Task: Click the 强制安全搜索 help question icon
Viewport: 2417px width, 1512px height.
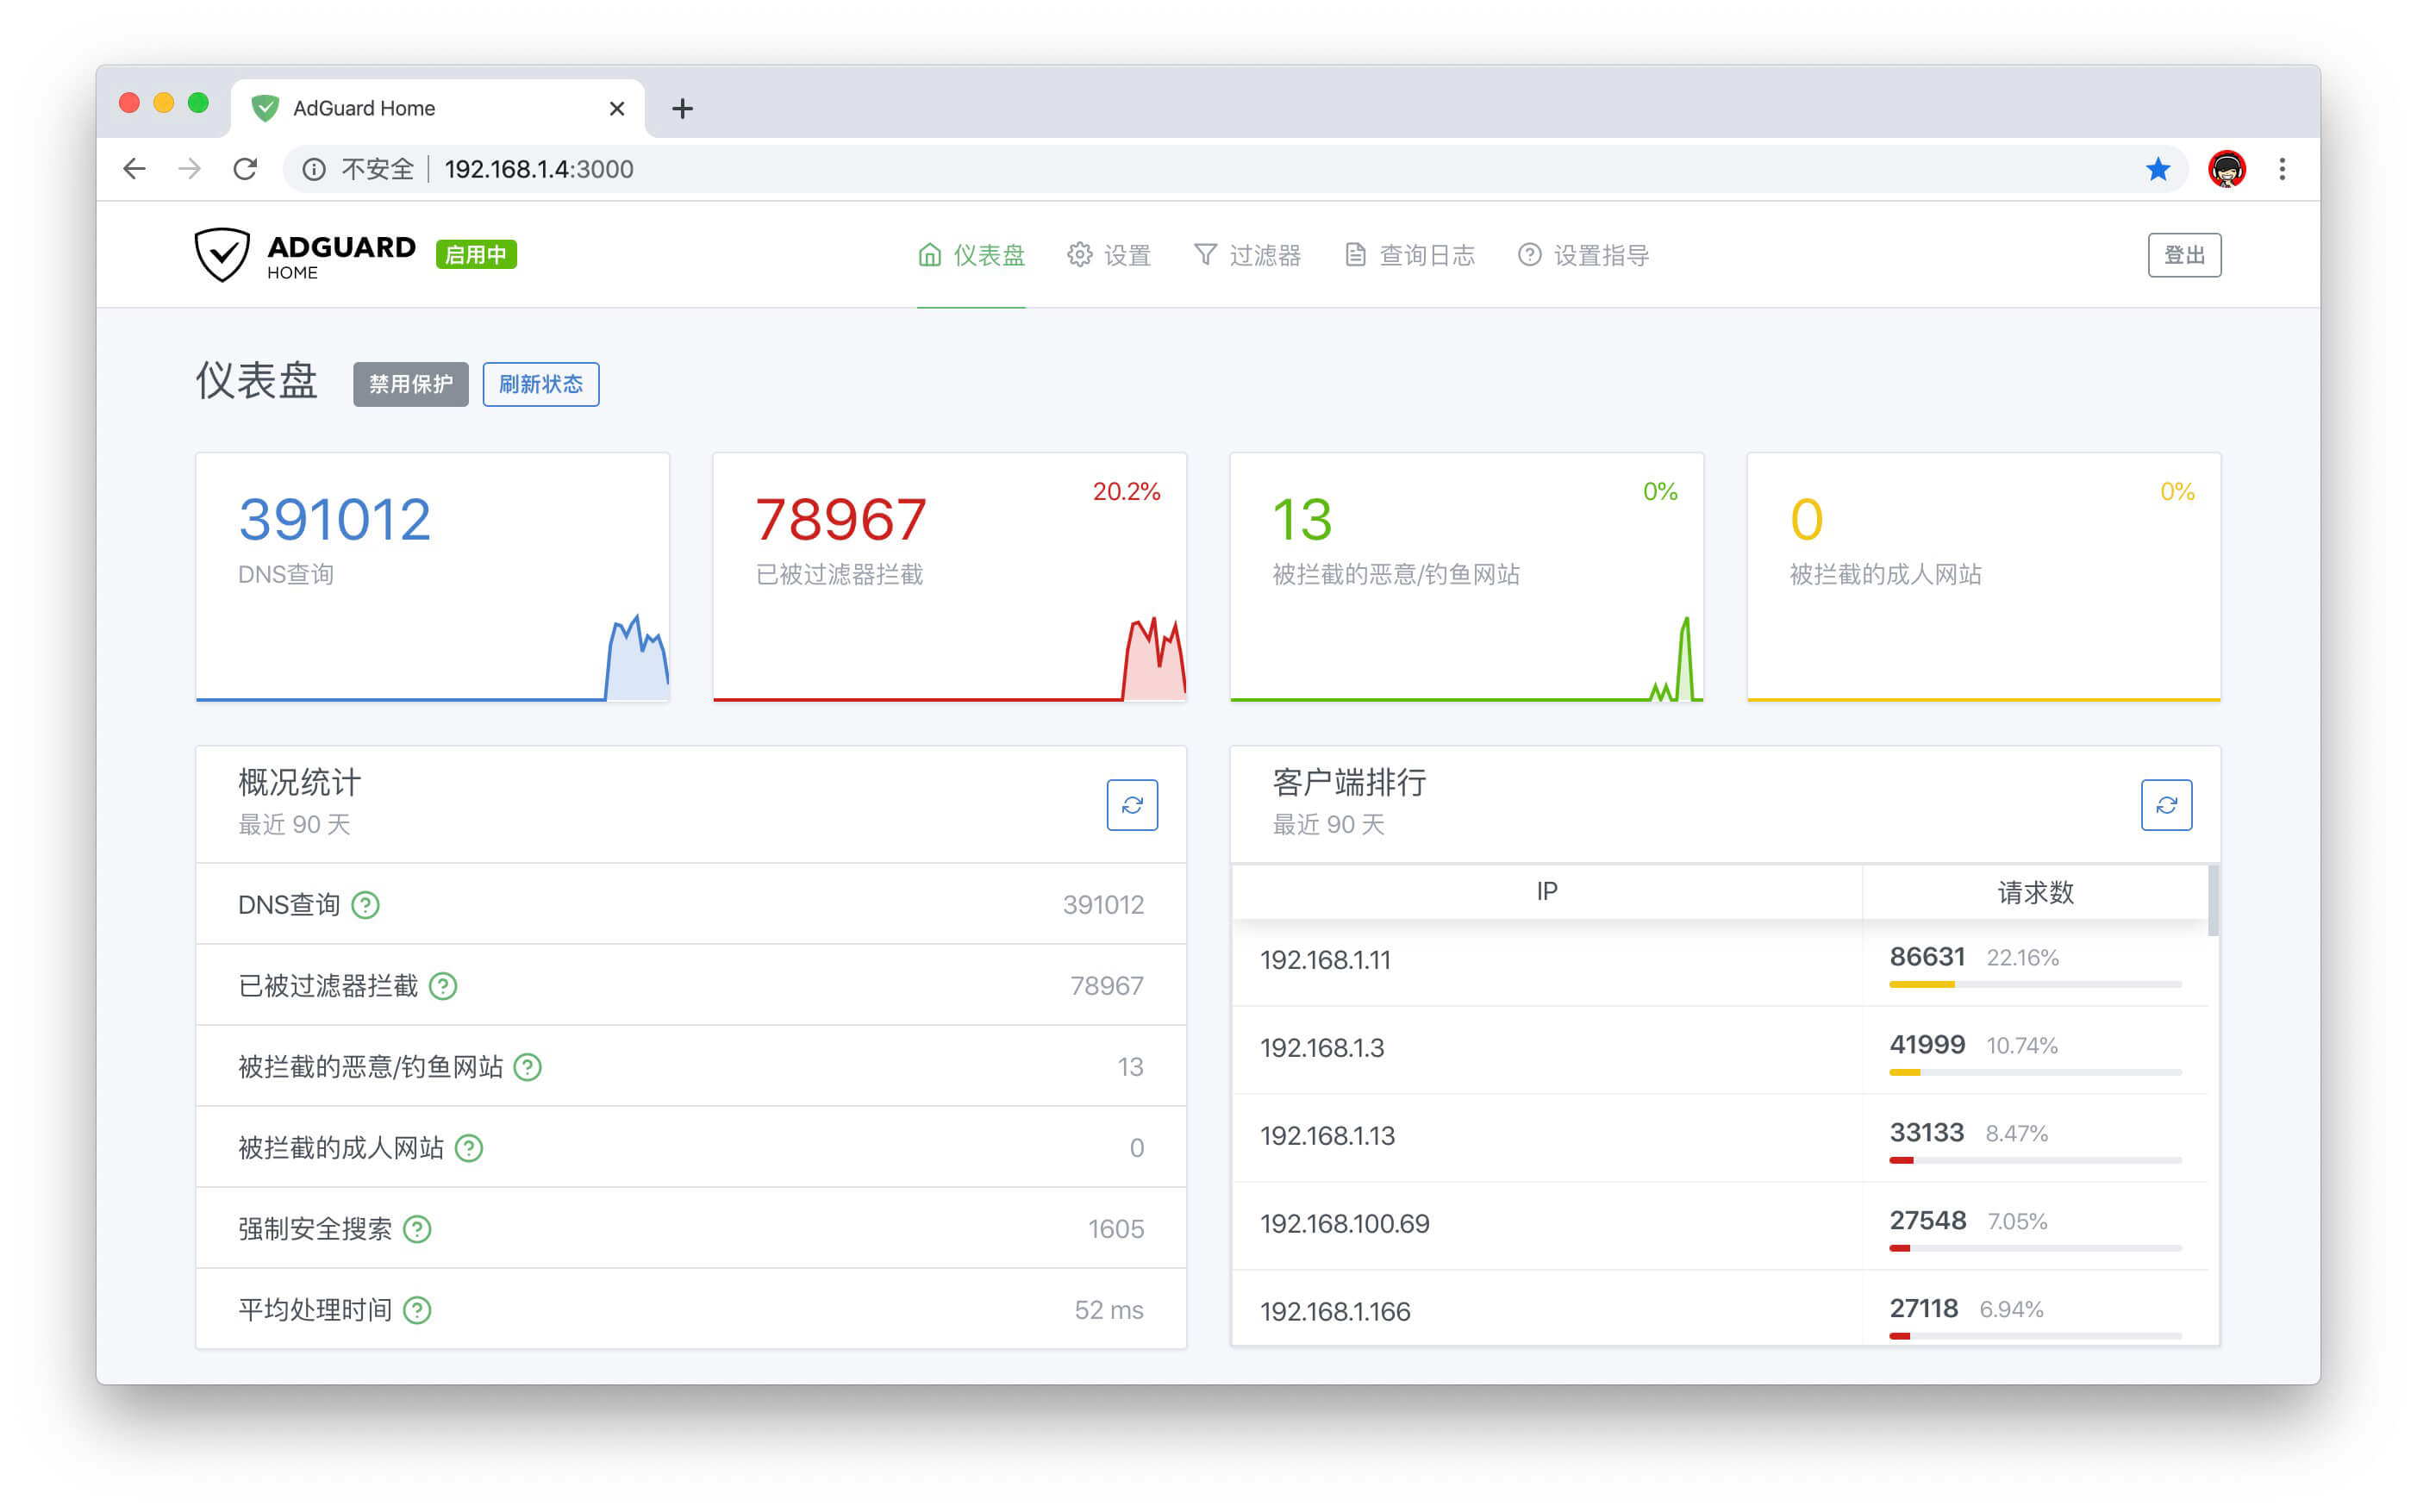Action: 417,1229
